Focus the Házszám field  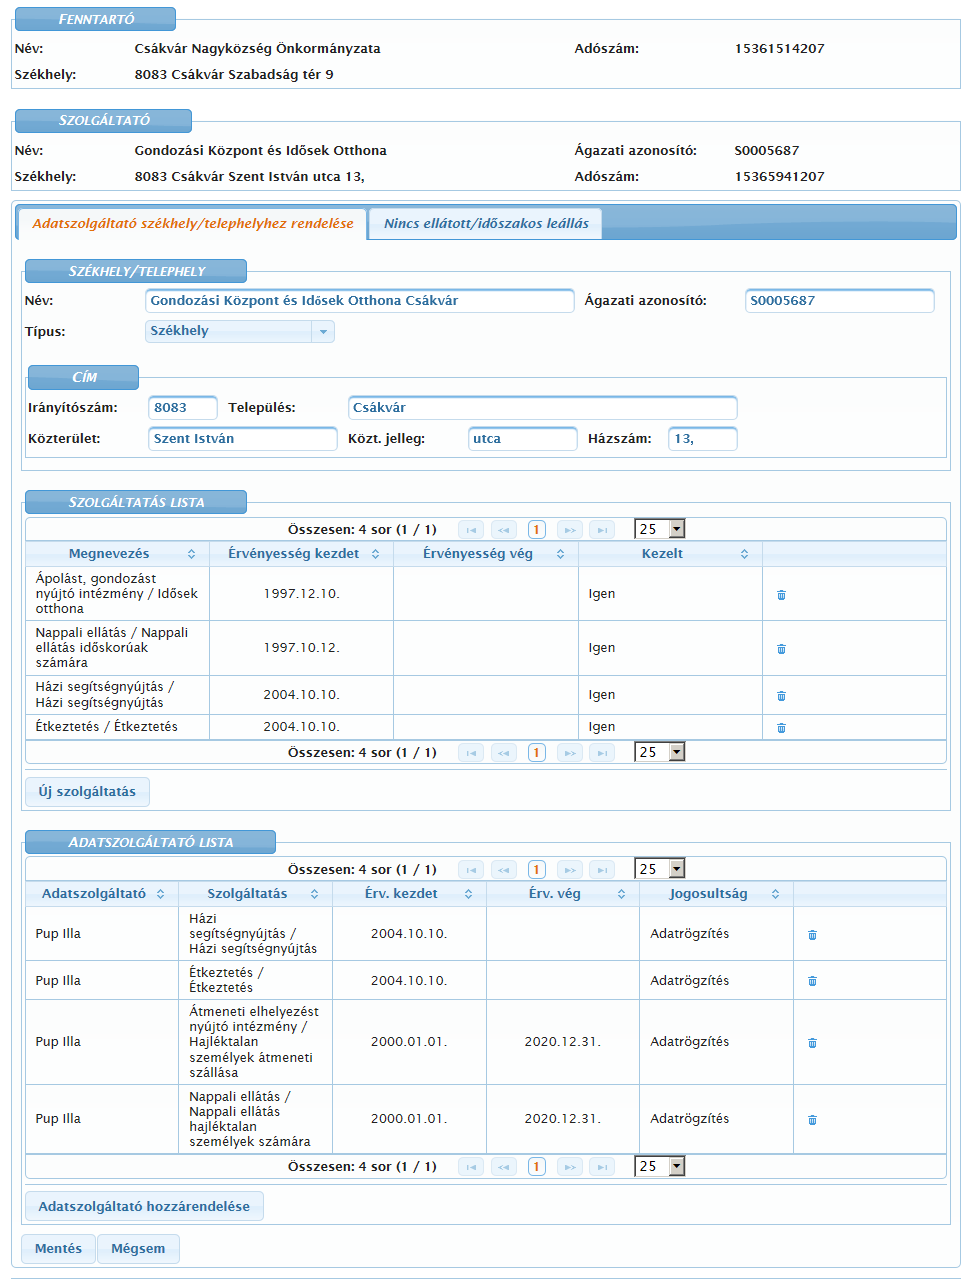[703, 439]
